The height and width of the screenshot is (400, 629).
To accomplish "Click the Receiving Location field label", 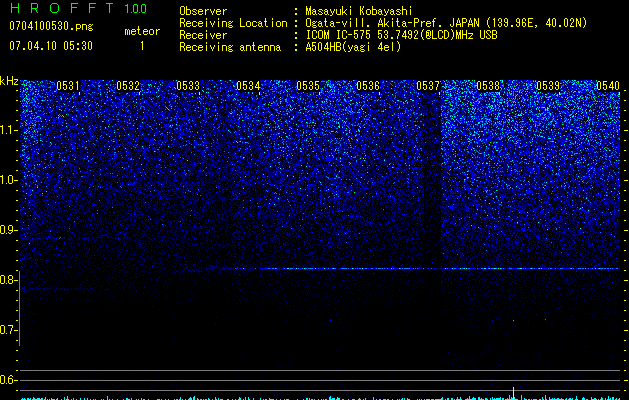I will click(x=233, y=23).
